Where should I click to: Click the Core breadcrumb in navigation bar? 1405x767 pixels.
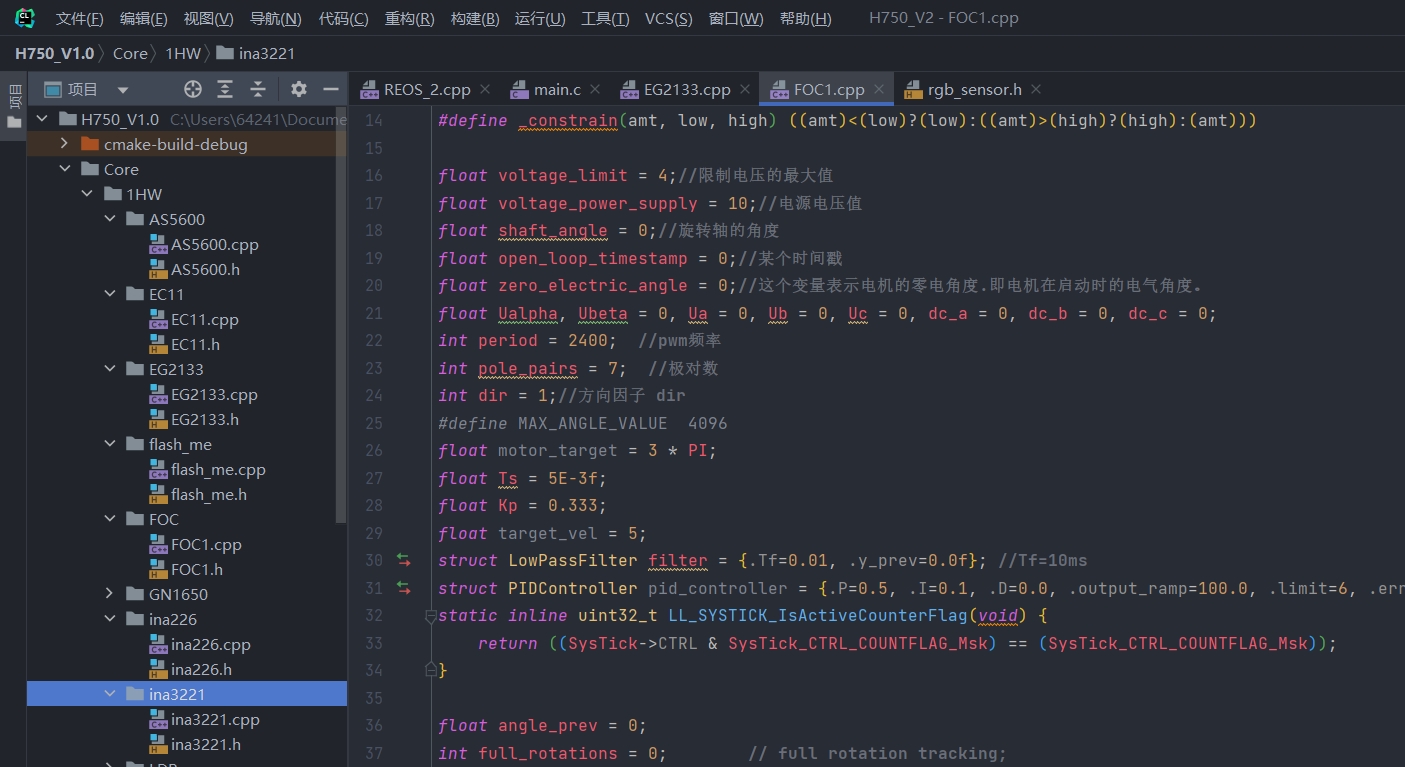(130, 53)
